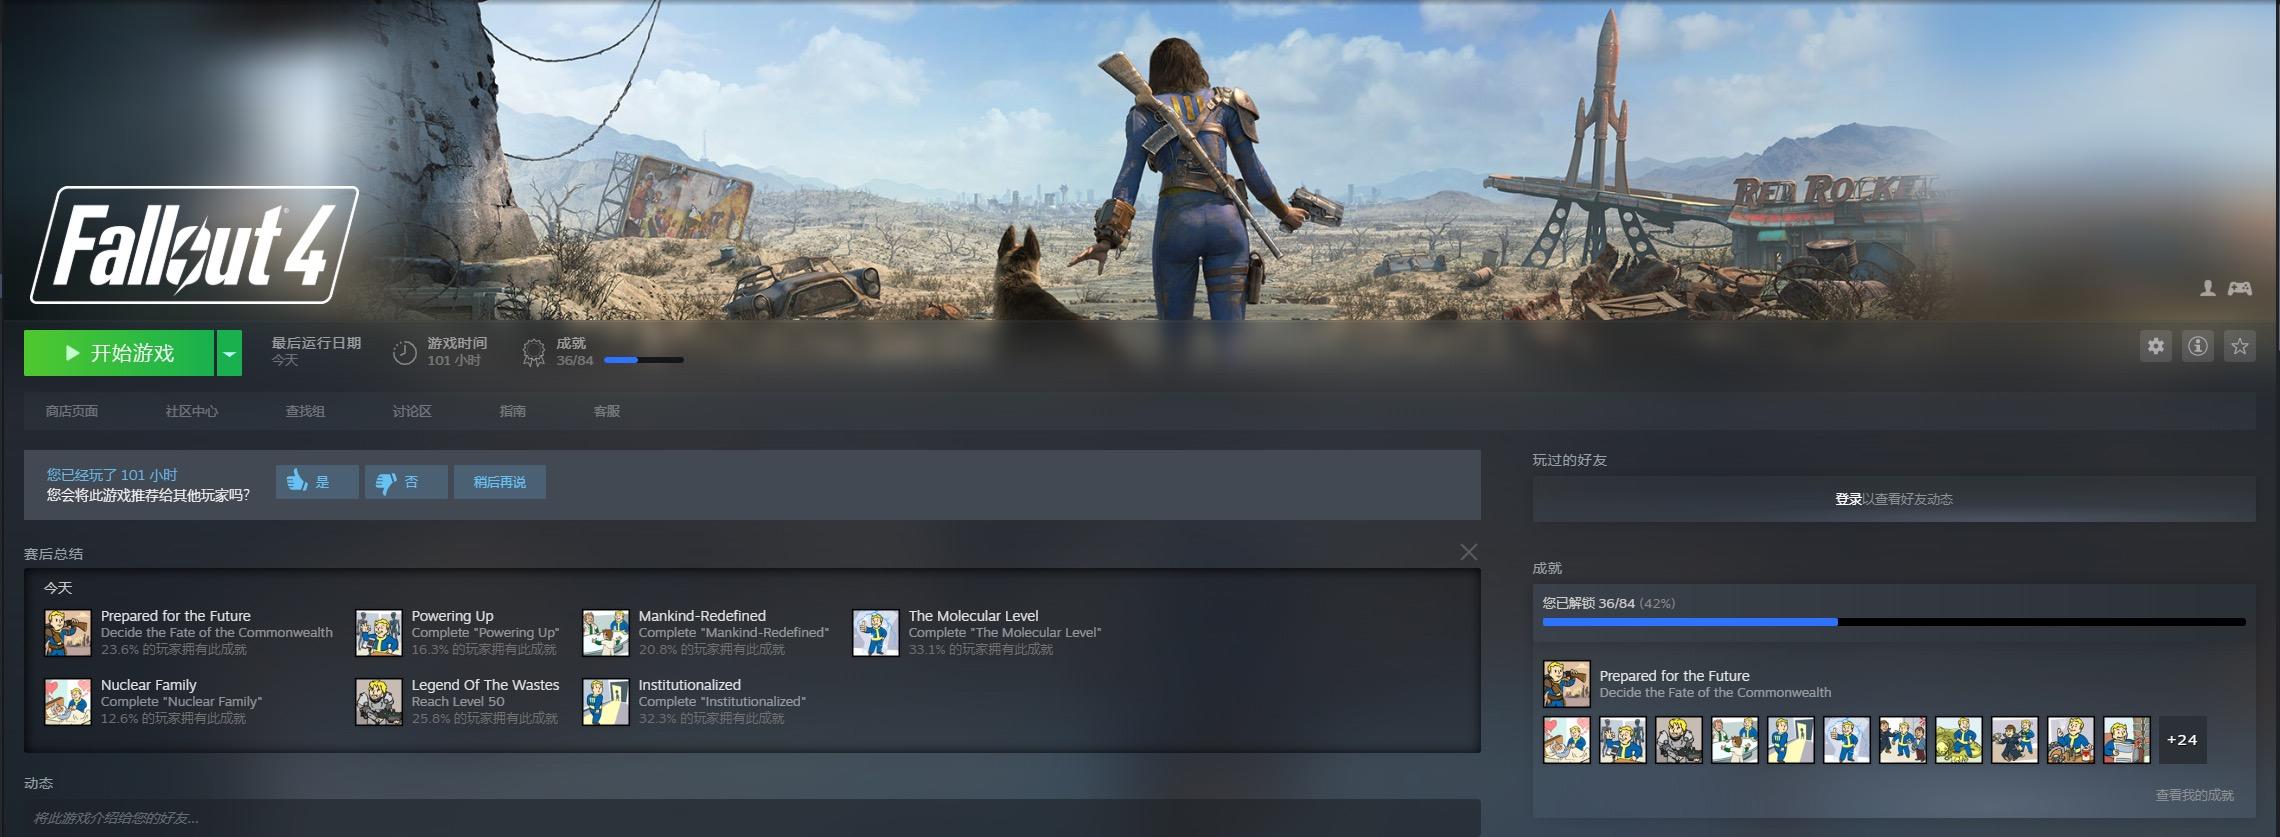The image size is (2280, 837).
Task: Open The Molecular Level achievement icon in 赛后总结
Action: pos(876,632)
